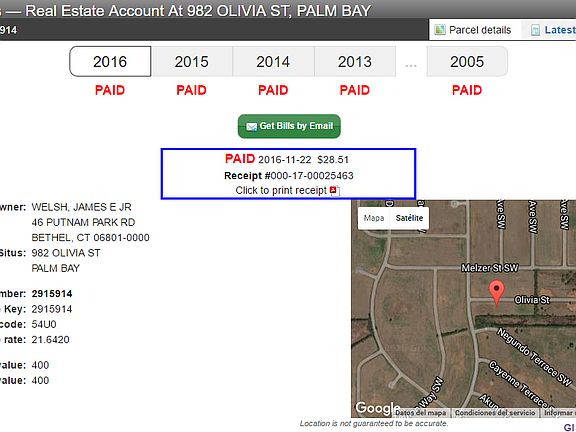Click the red location pin on map

[496, 293]
